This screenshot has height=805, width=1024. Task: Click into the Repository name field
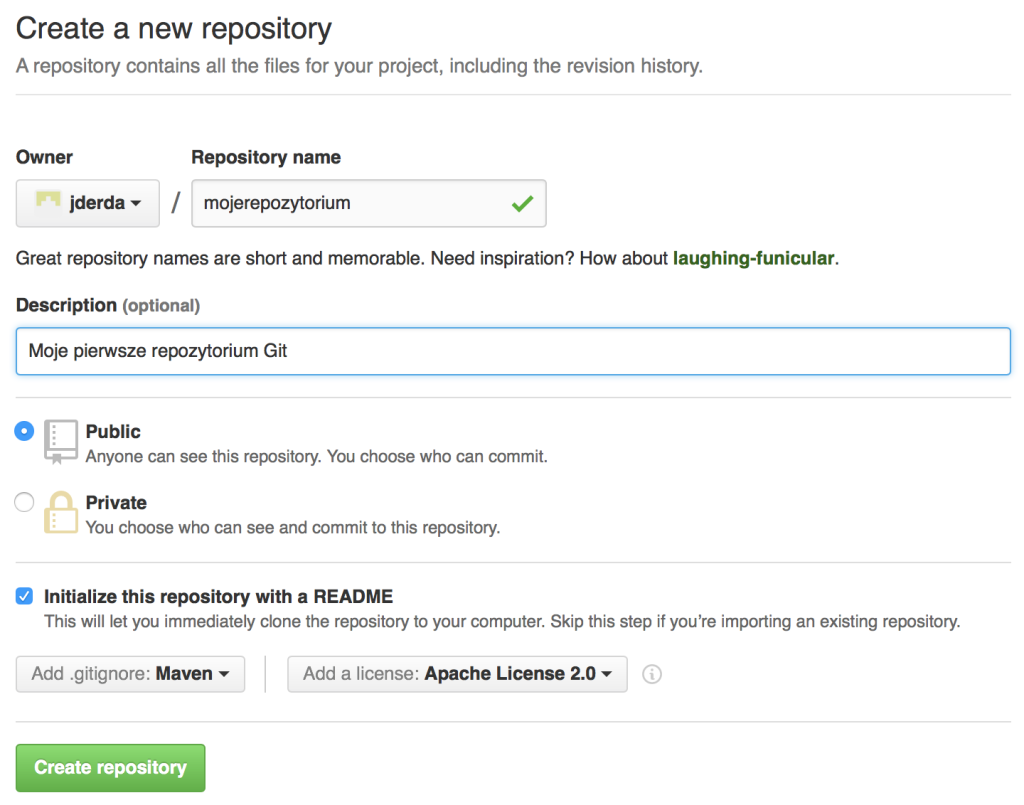[368, 203]
